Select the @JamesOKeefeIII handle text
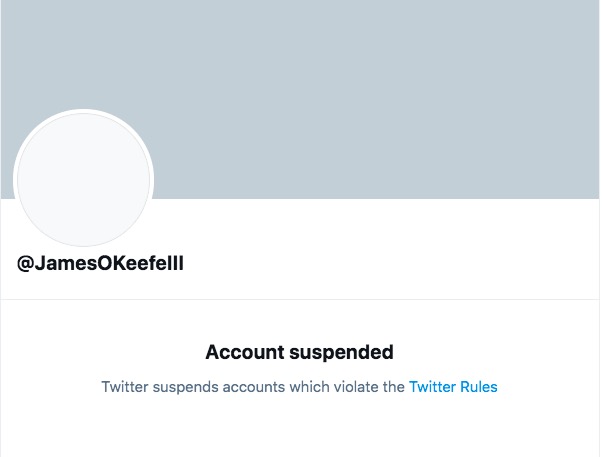This screenshot has width=602, height=457. tap(100, 264)
